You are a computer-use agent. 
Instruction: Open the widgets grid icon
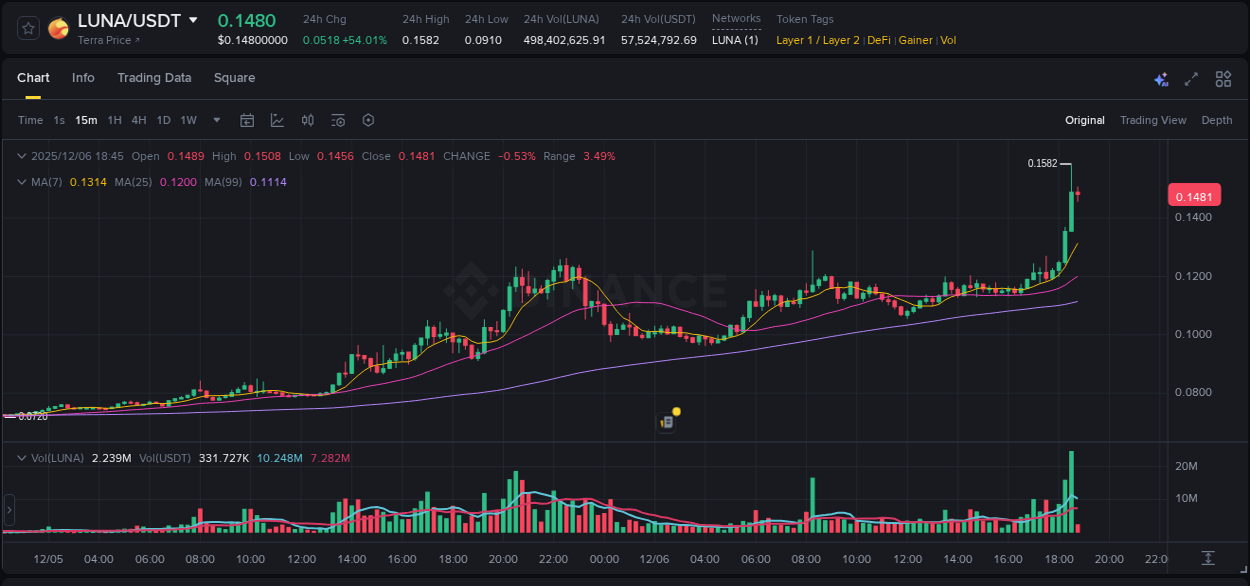pyautogui.click(x=1223, y=78)
